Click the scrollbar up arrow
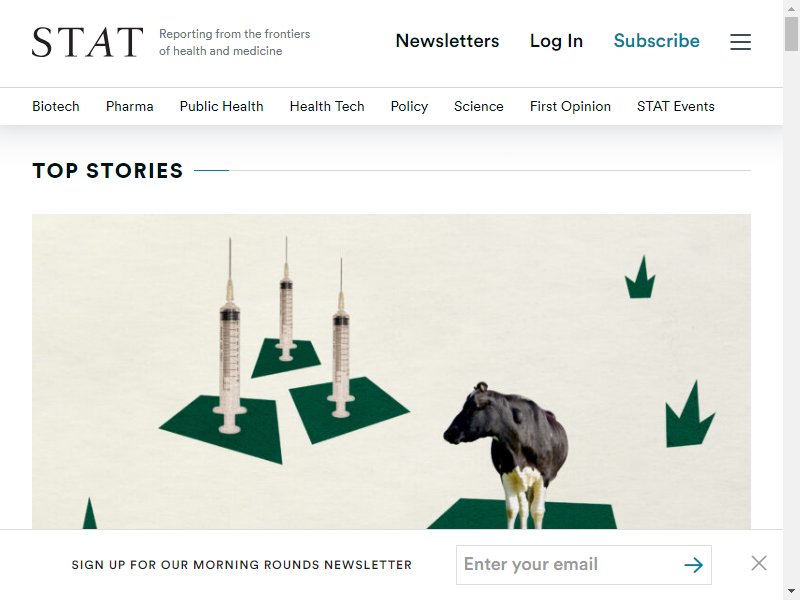This screenshot has width=800, height=600. [x=791, y=7]
